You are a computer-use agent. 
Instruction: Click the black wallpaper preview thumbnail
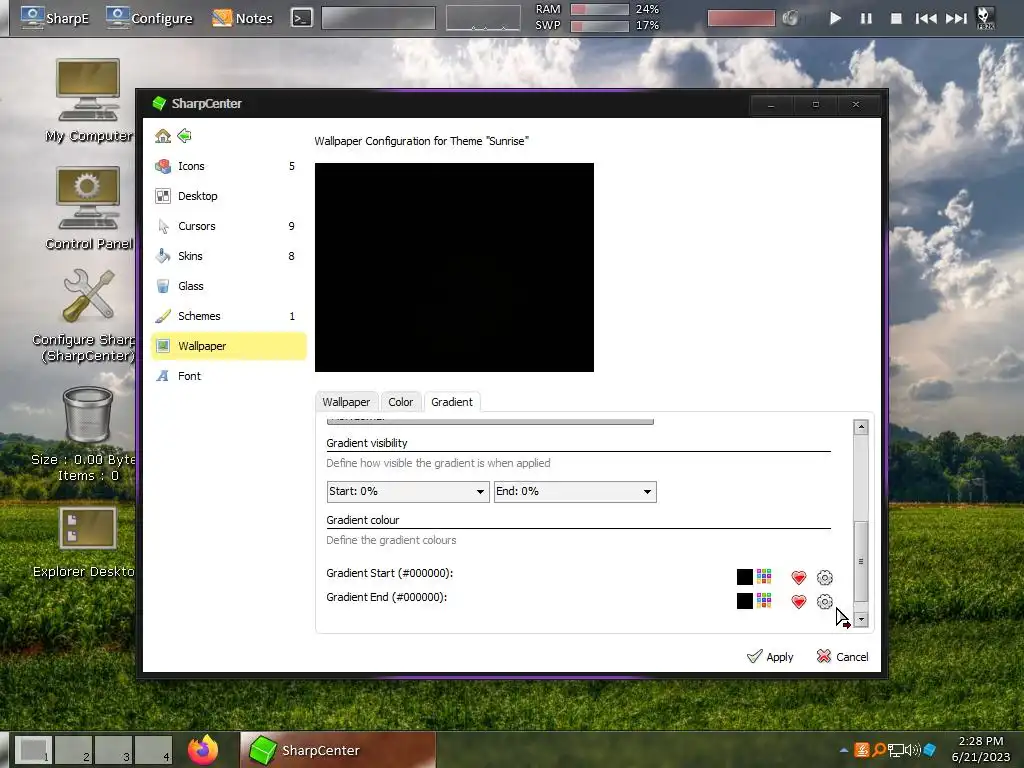tap(455, 268)
